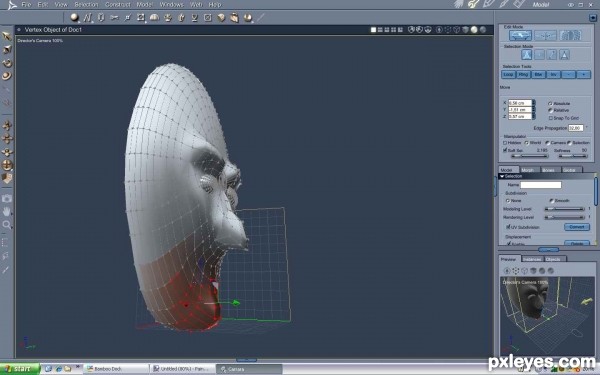Select Absolute move mode
600x375 pixels.
coord(550,104)
